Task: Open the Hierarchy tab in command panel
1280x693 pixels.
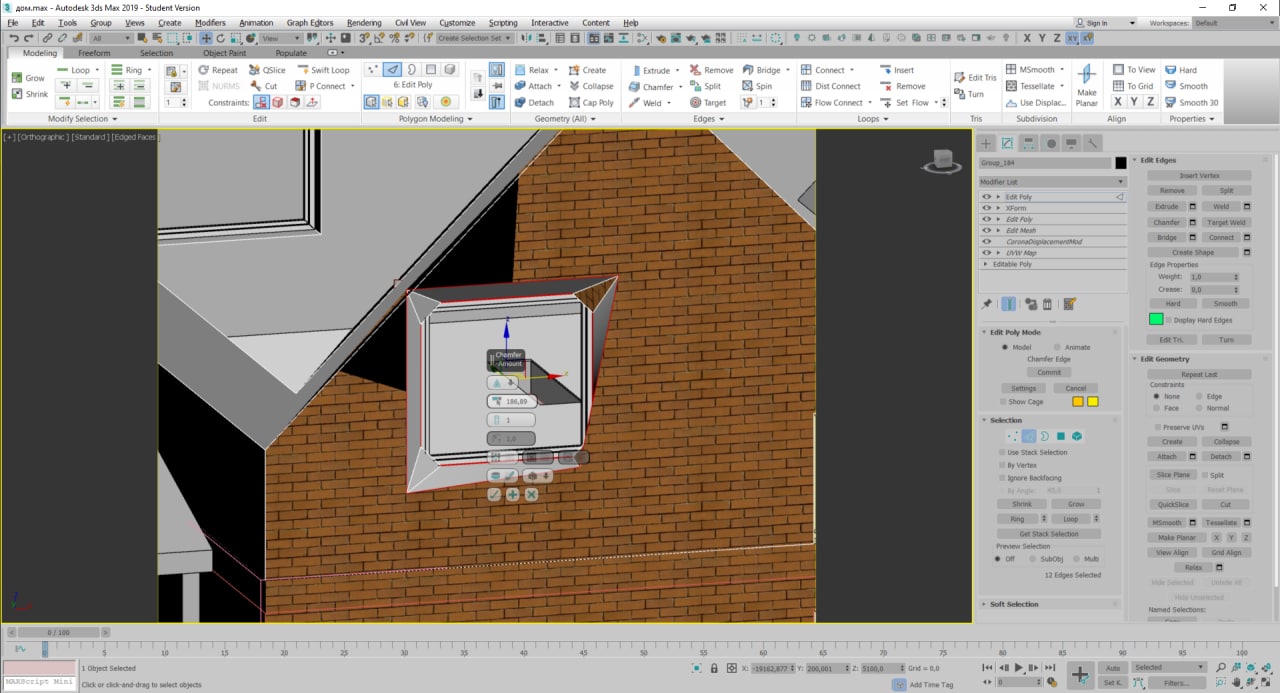Action: tap(1029, 143)
